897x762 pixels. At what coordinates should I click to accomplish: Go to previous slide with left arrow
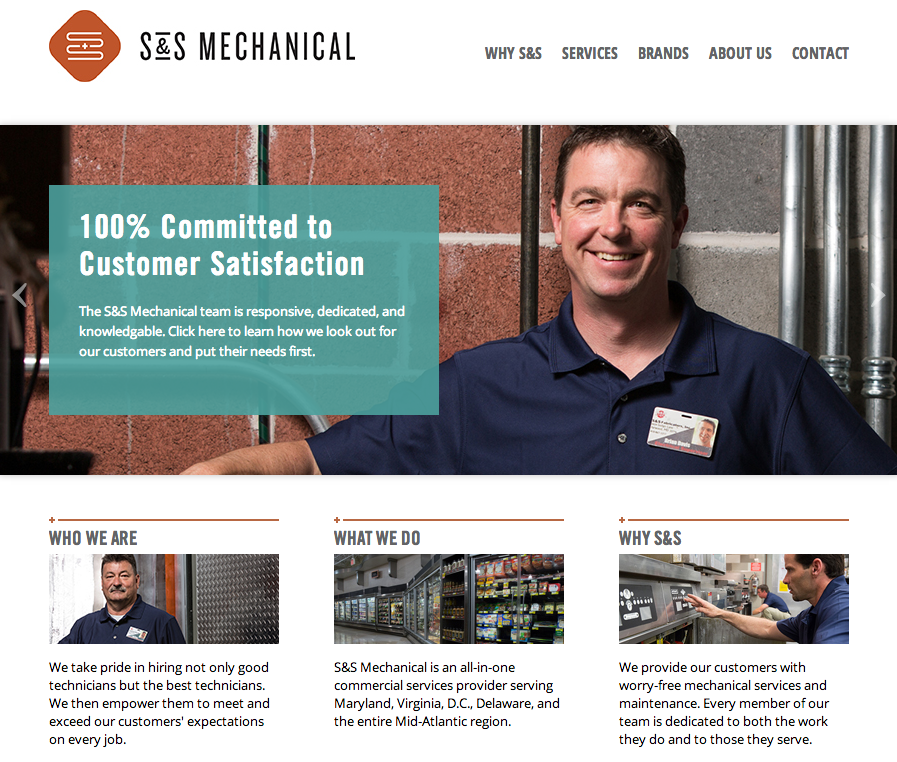[19, 295]
